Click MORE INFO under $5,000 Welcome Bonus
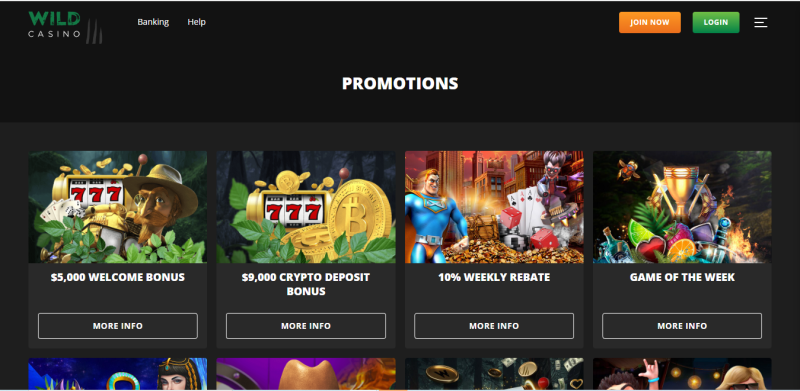 118,326
